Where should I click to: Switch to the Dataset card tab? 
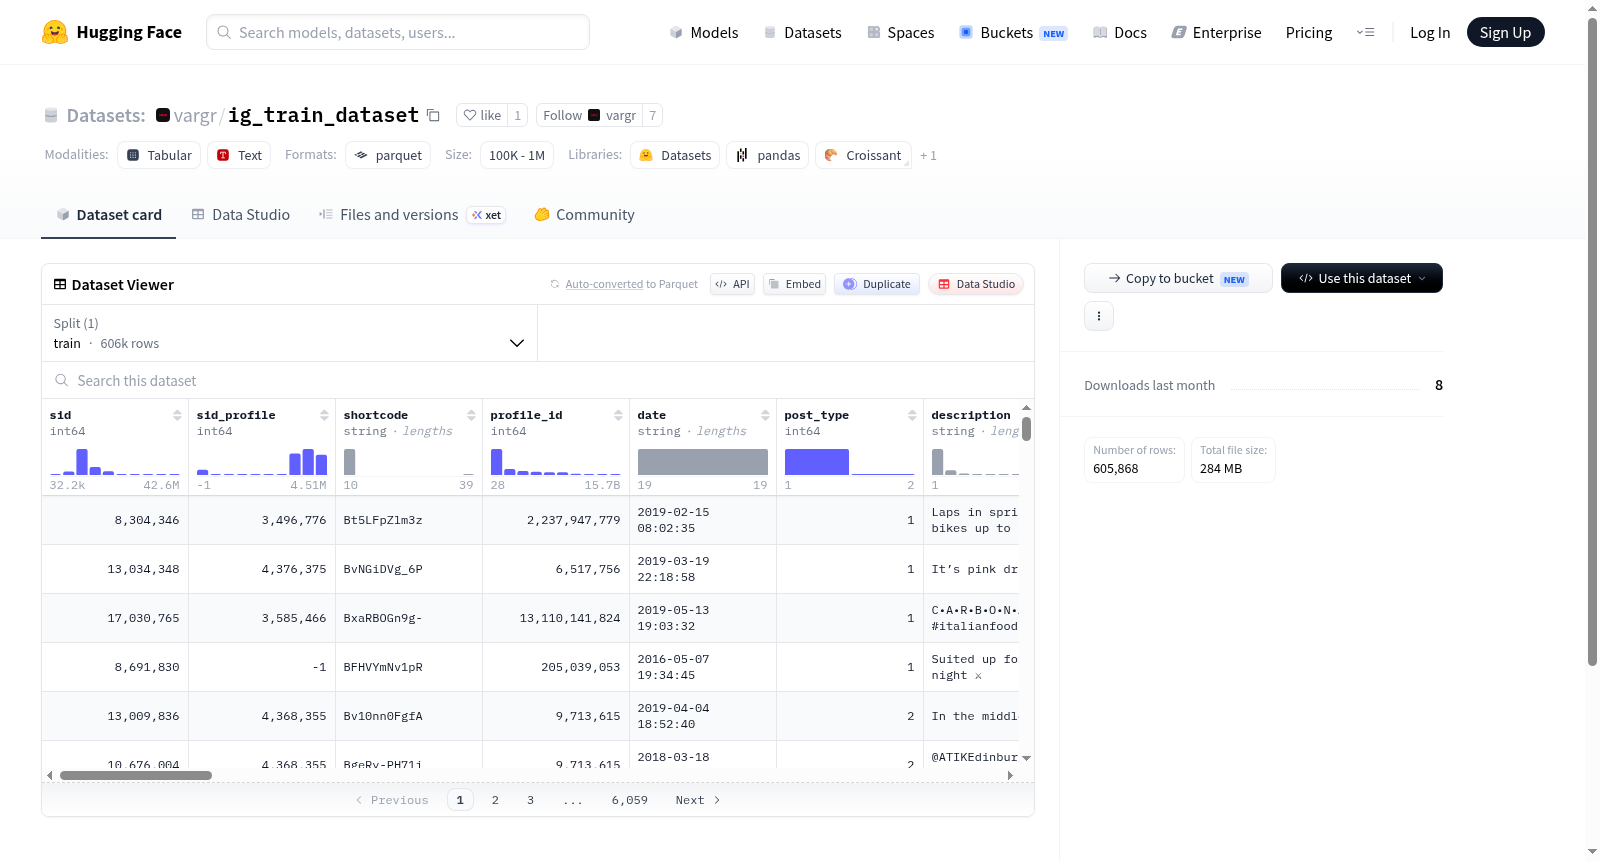[x=108, y=214]
